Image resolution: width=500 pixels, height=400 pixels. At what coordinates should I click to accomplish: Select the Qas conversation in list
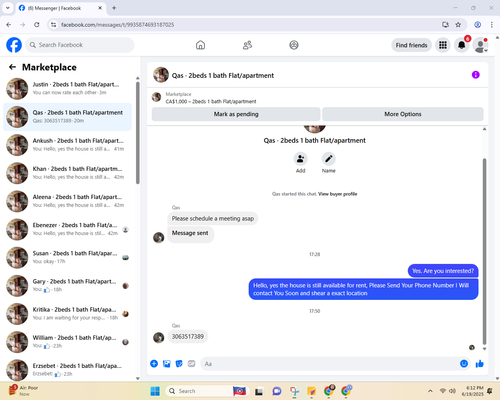point(67,117)
